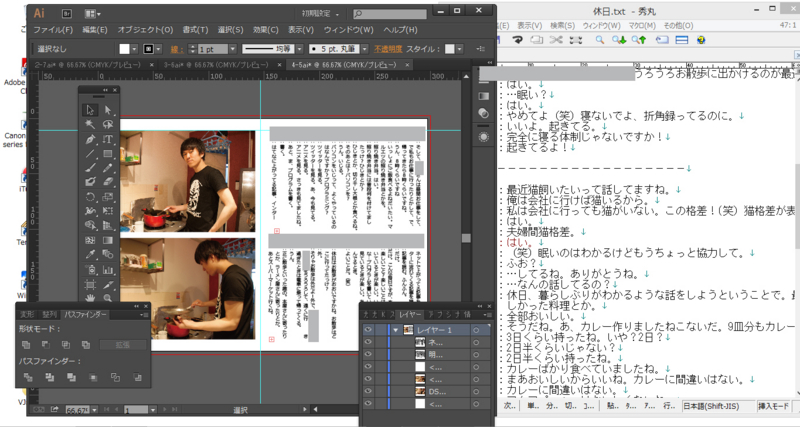Click the Illustrator search field

click(390, 14)
